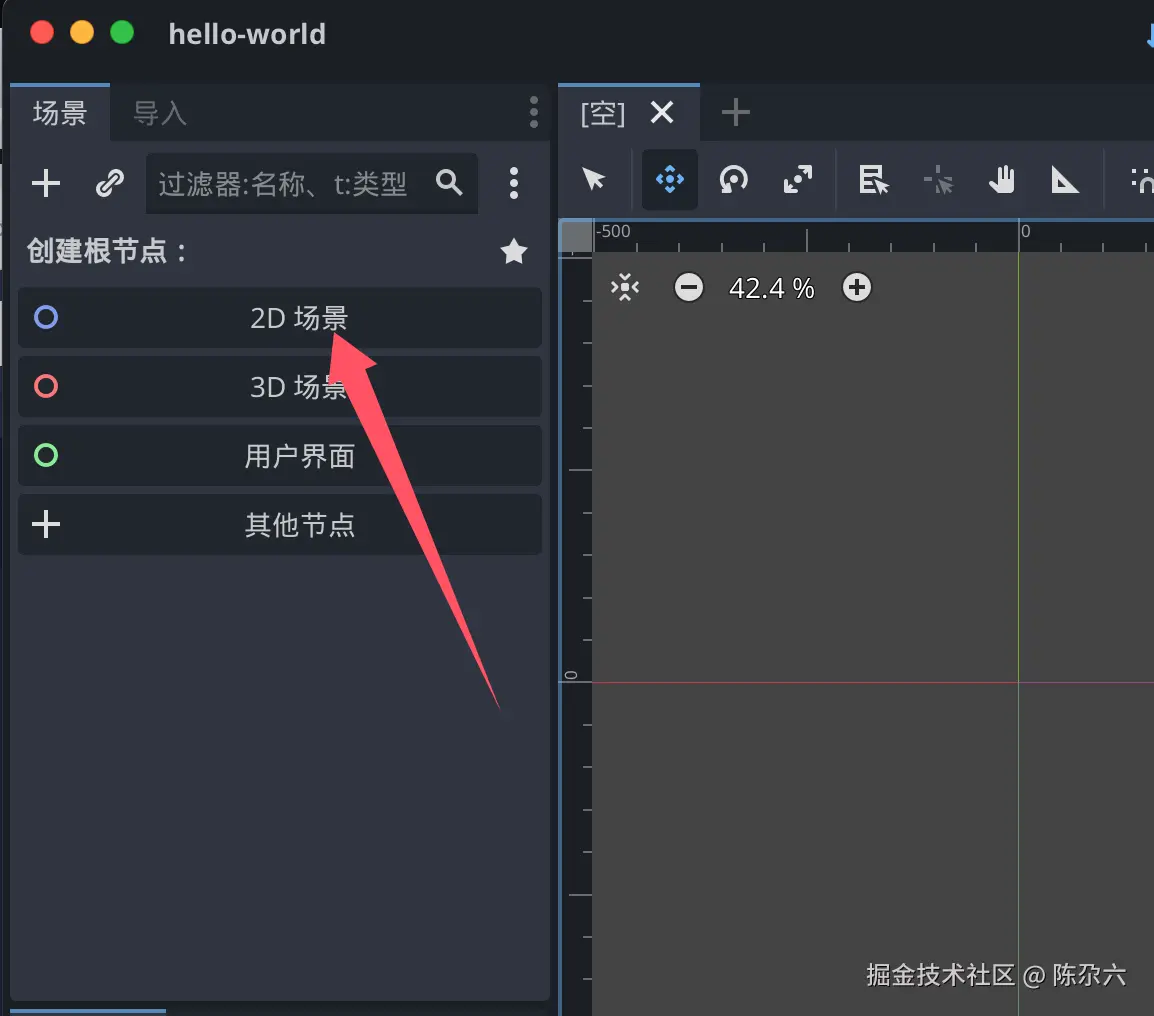1154x1016 pixels.
Task: Select the 场景 tab
Action: tap(60, 113)
